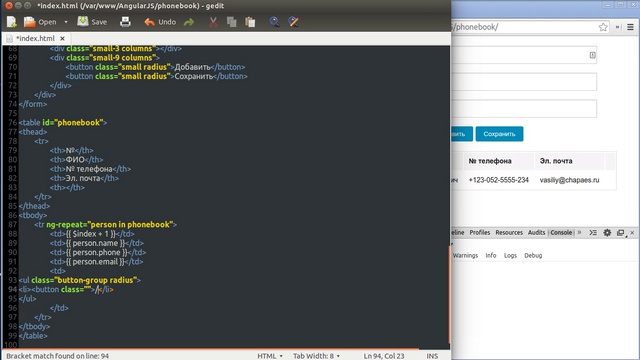Filter console by Info
640x360 pixels.
coord(491,256)
